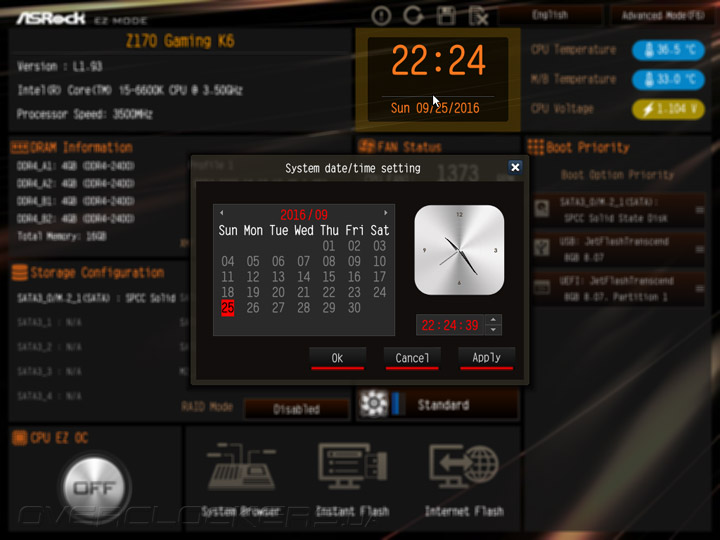Select day 30 in calendar
The image size is (720, 540).
tap(354, 308)
